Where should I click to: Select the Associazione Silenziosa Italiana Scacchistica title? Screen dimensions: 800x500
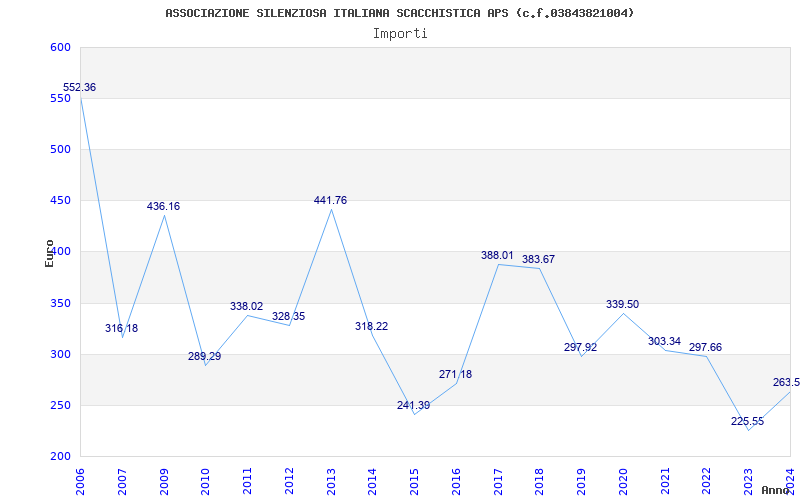pyautogui.click(x=400, y=13)
